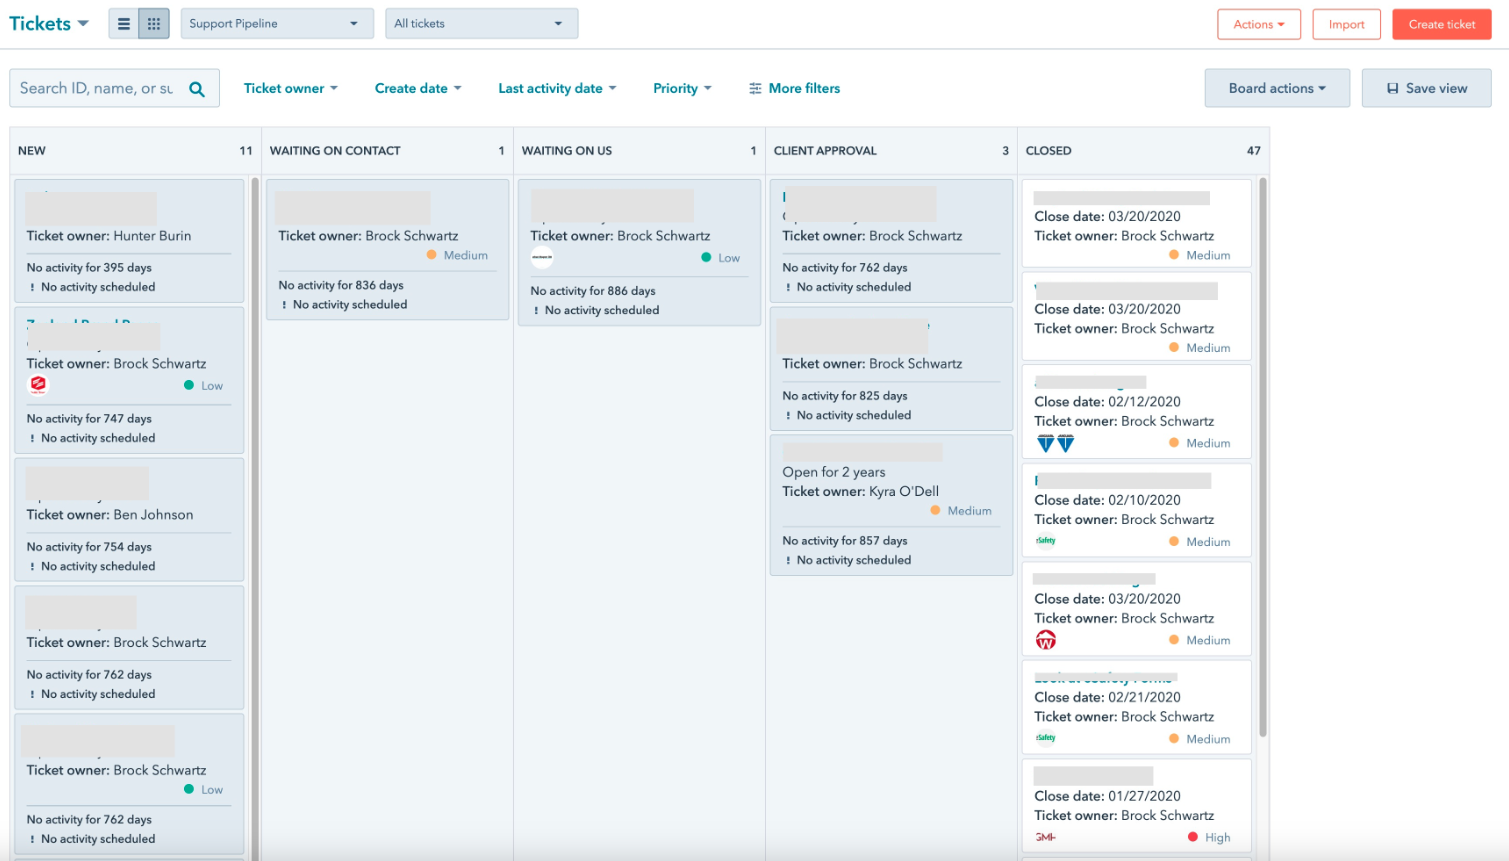Screen dimensions: 1509x861
Task: Click the CLOSED column header
Action: (x=1143, y=150)
